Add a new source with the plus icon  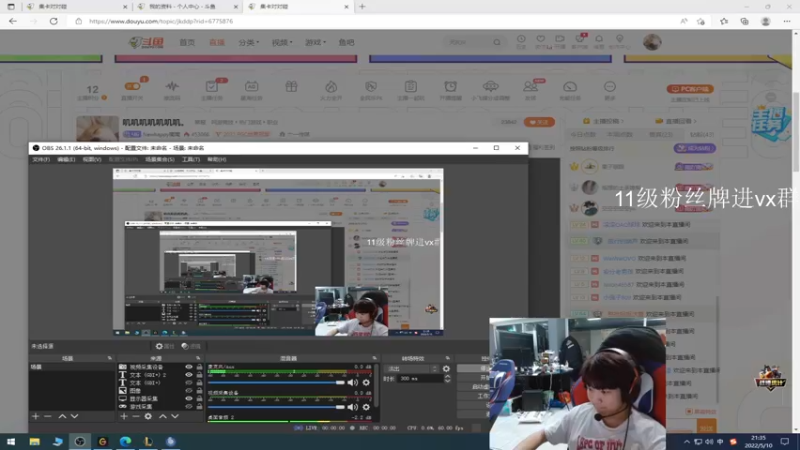123,416
